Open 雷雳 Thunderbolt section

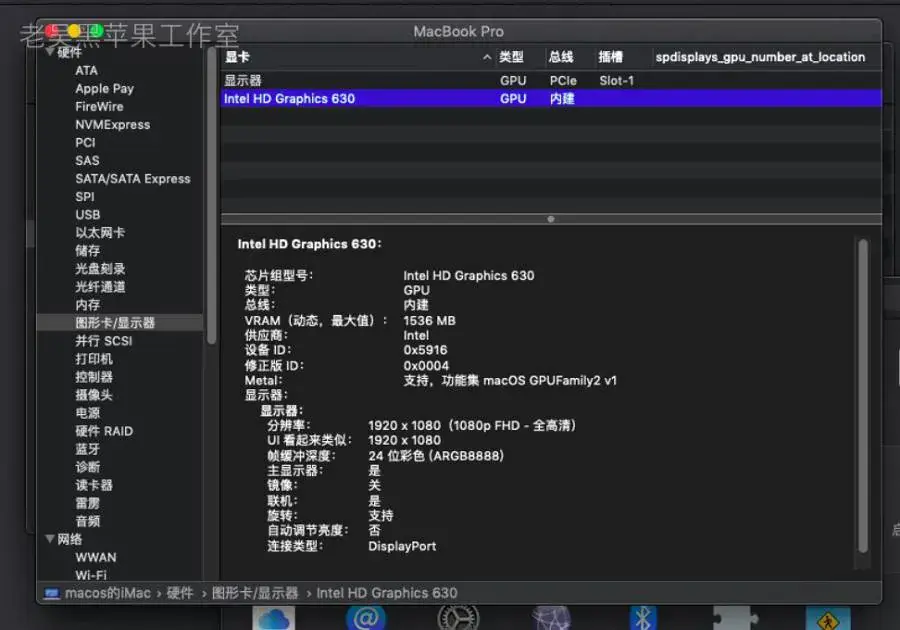point(87,503)
